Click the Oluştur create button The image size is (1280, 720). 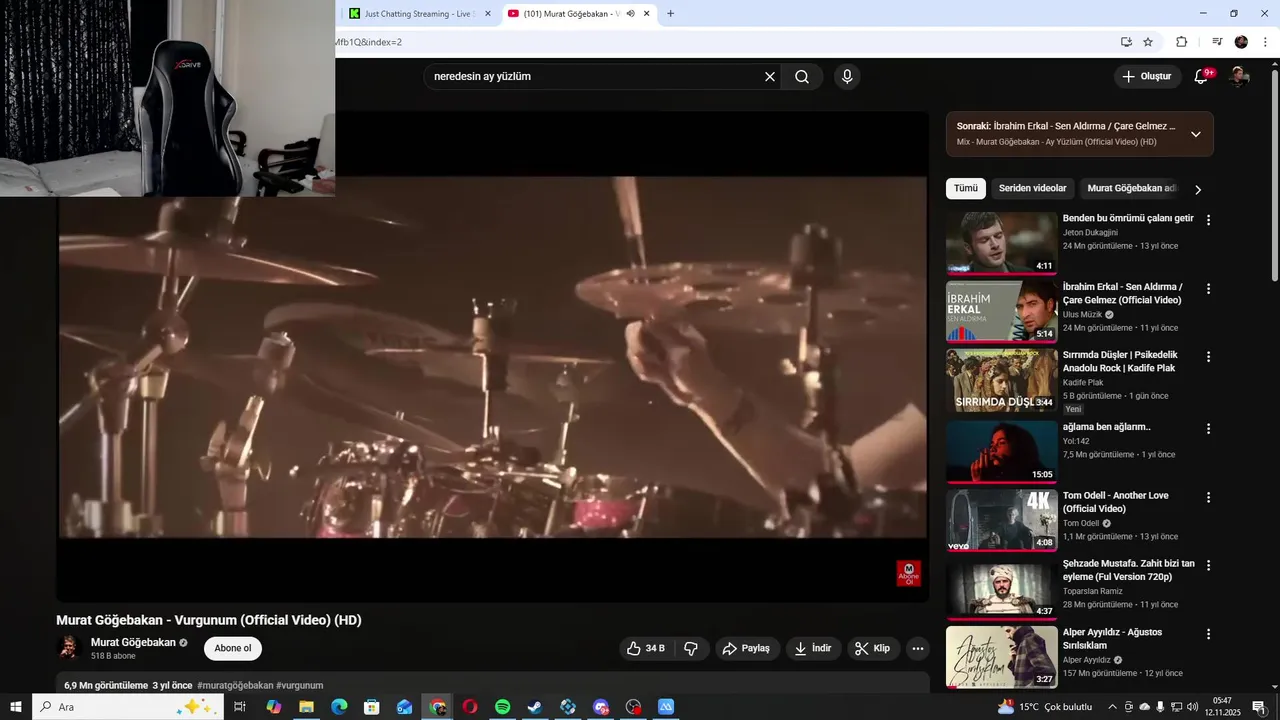pos(1147,76)
